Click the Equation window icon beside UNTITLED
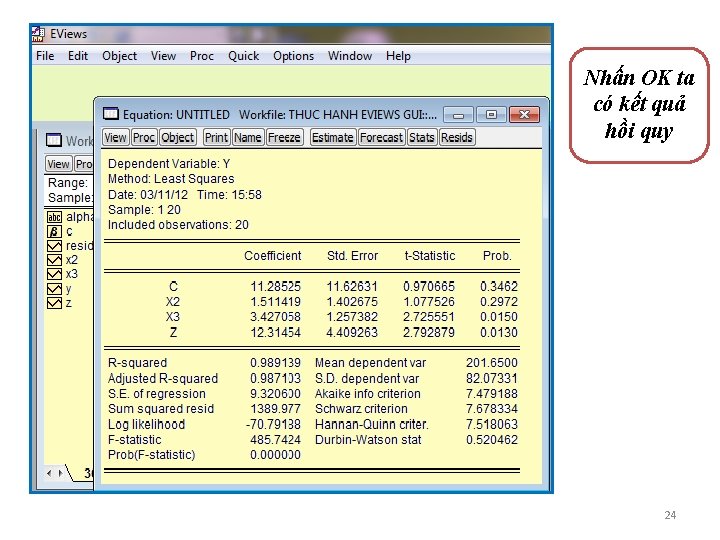Image resolution: width=720 pixels, height=540 pixels. click(111, 114)
